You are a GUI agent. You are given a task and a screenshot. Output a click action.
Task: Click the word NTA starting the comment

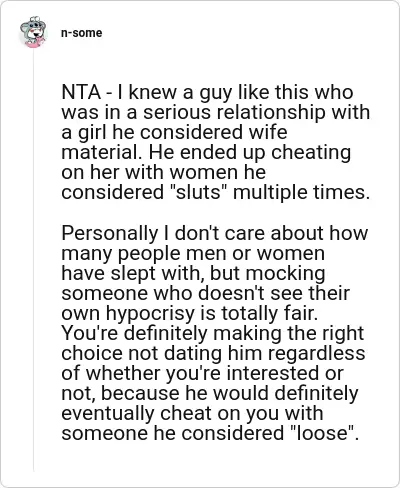click(x=81, y=92)
